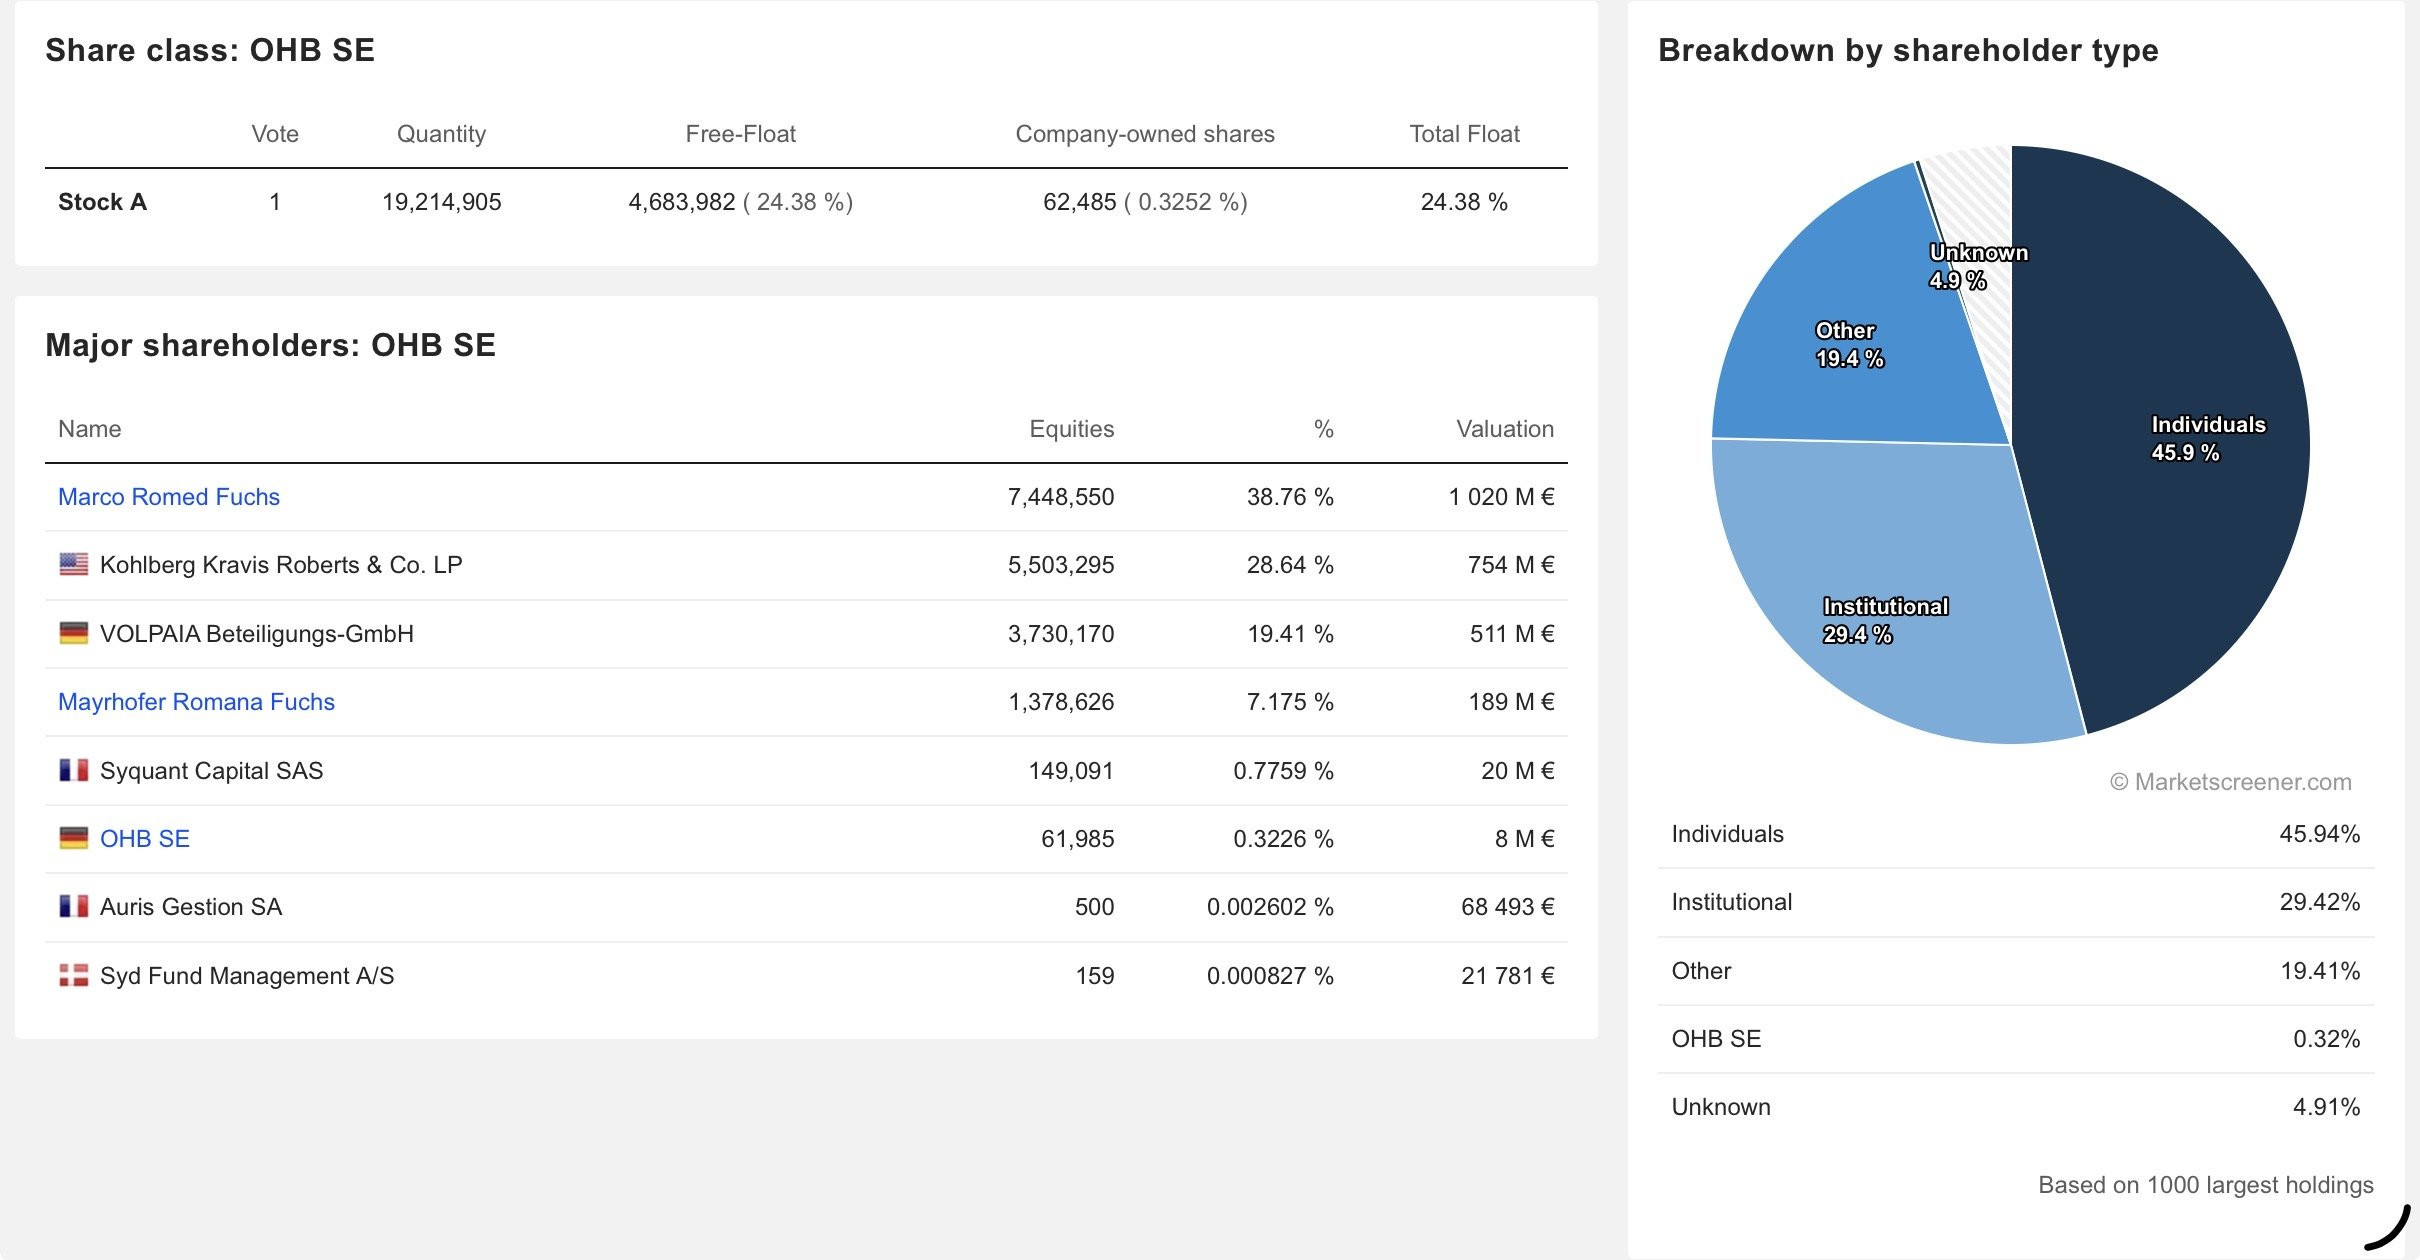The width and height of the screenshot is (2420, 1260).
Task: Click the Equities column header
Action: (1071, 429)
